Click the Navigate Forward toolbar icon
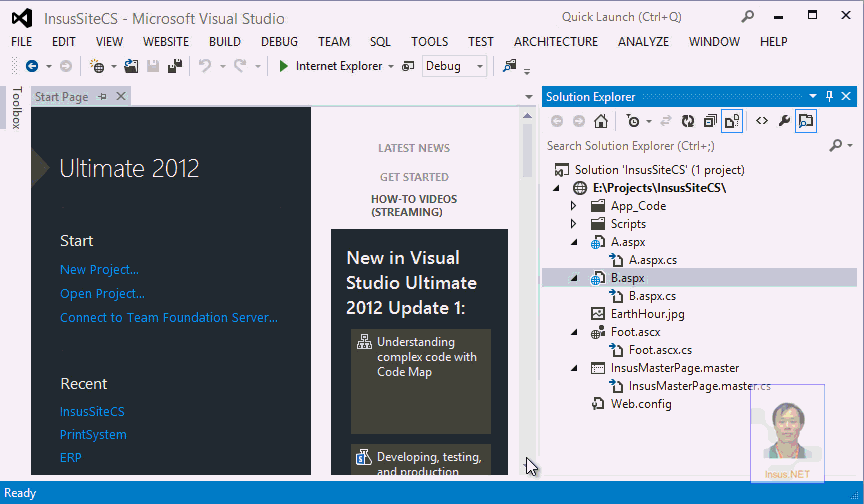Screen dimensions: 864x504 pos(66,66)
